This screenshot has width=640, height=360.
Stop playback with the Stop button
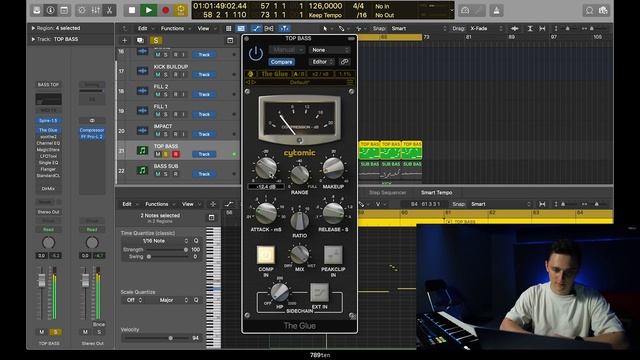click(x=131, y=10)
